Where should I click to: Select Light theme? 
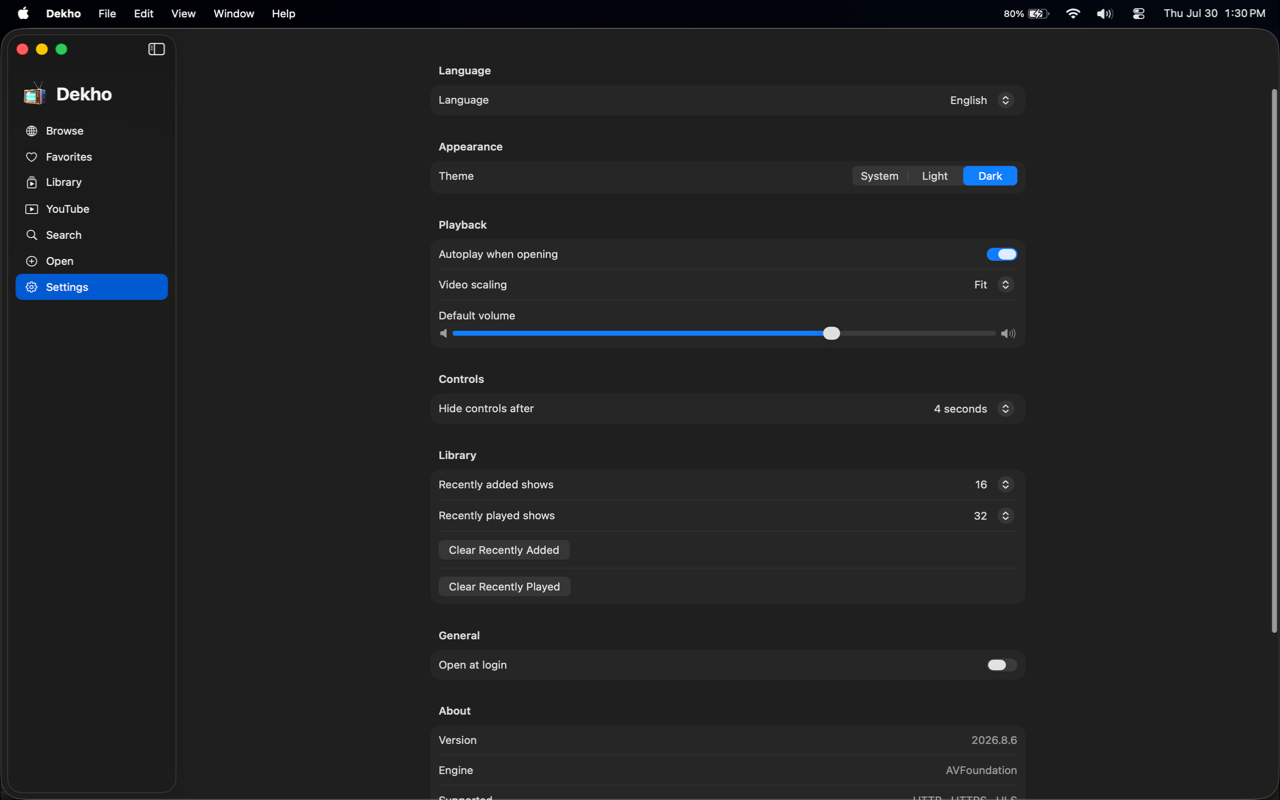tap(935, 176)
